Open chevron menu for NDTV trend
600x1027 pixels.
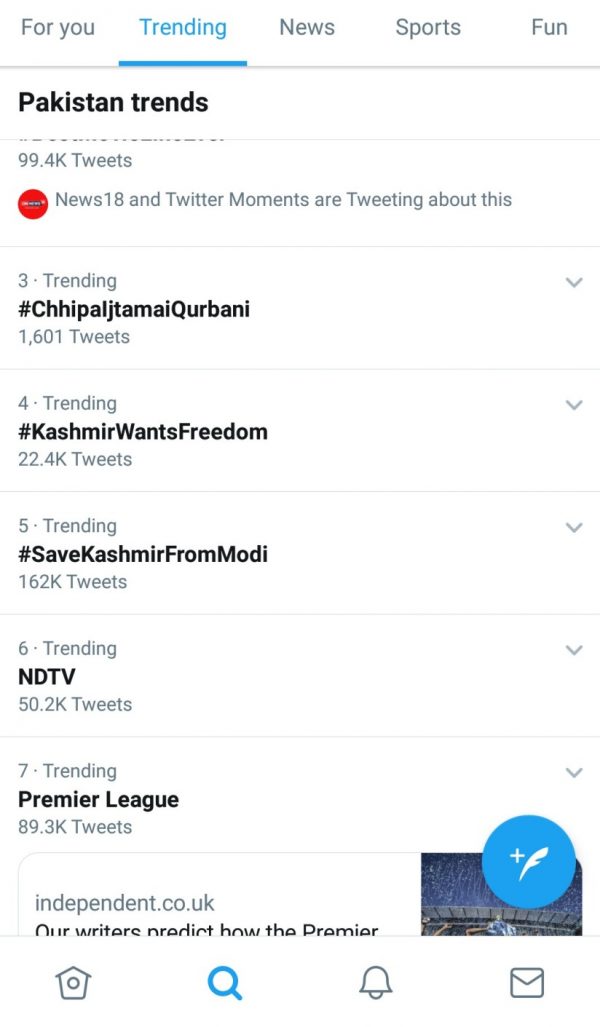point(574,650)
